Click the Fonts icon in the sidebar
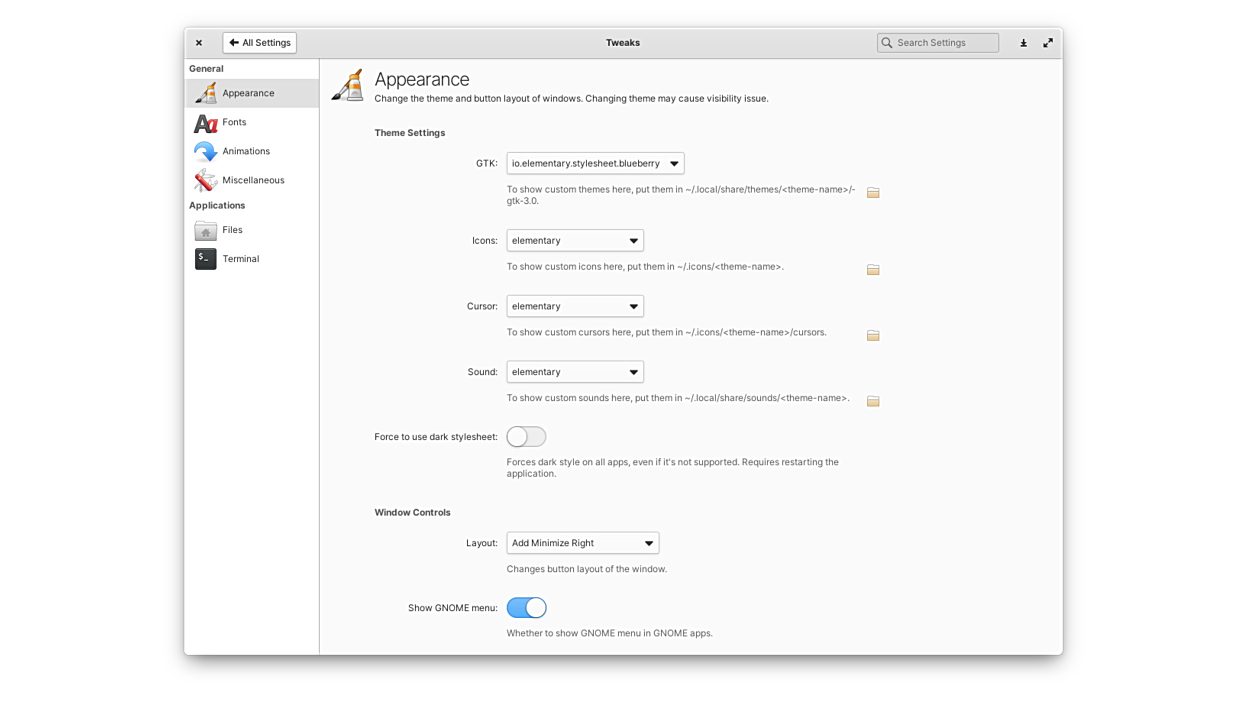This screenshot has width=1248, height=702. (x=206, y=123)
